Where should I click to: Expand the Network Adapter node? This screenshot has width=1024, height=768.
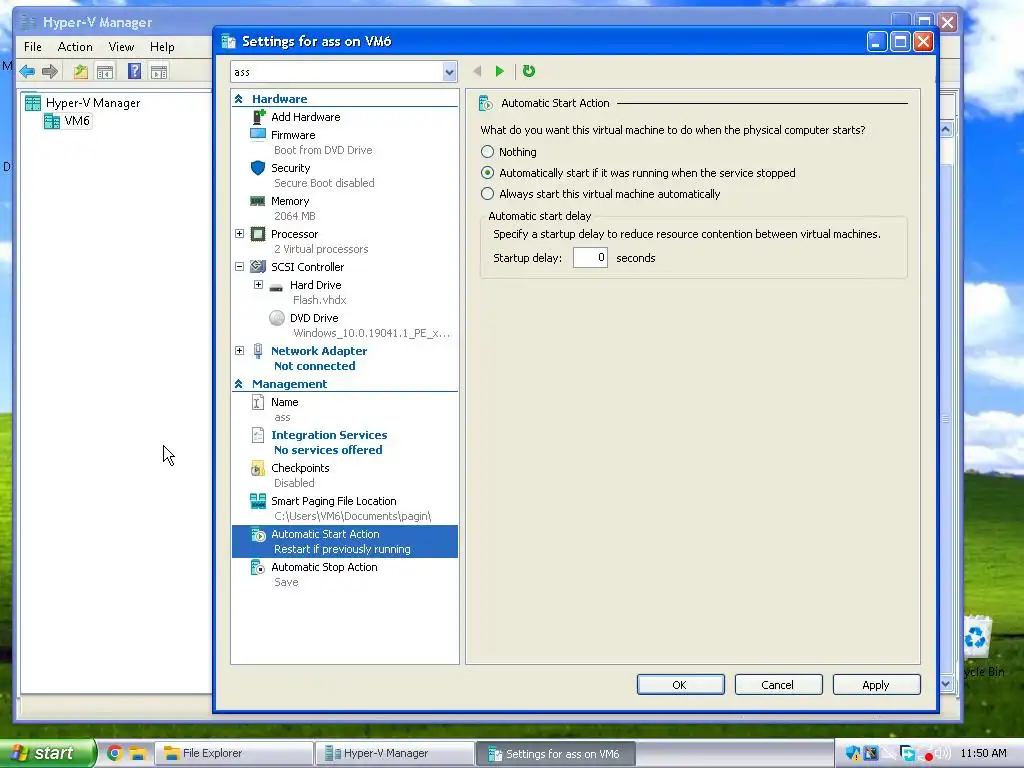240,351
